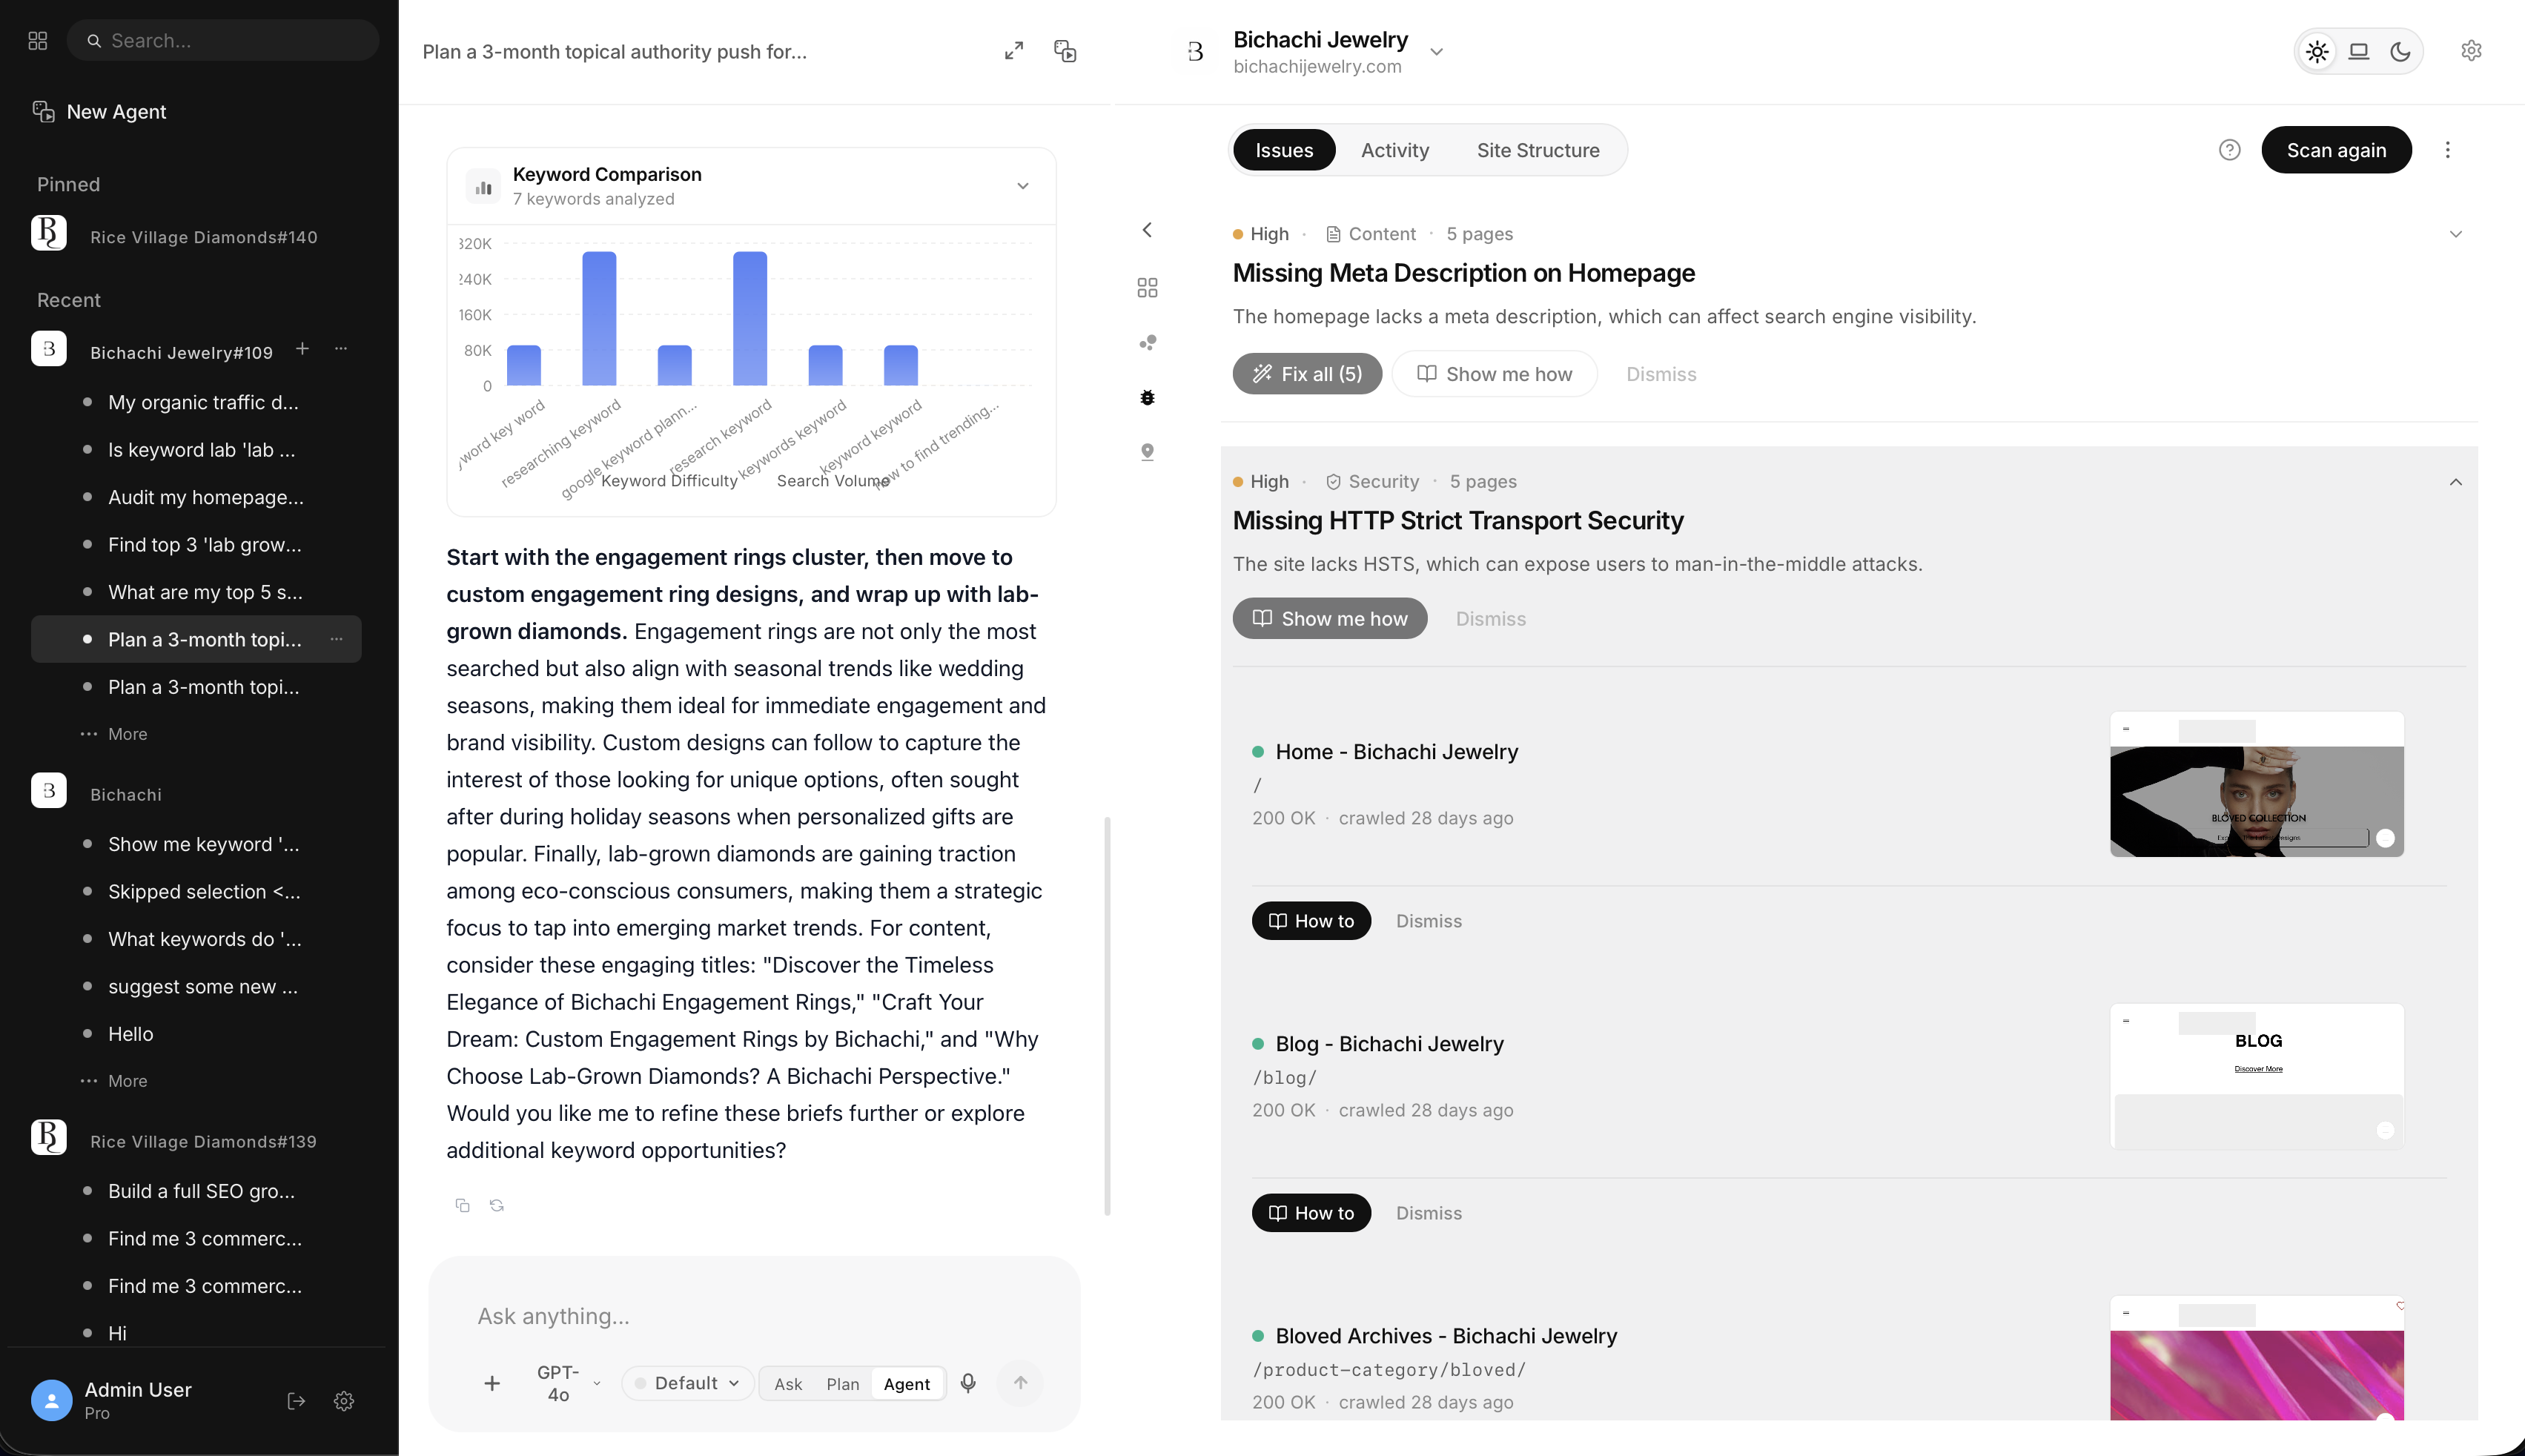Click the new chat window icon in header
Viewport: 2525px width, 1456px height.
click(x=1065, y=51)
